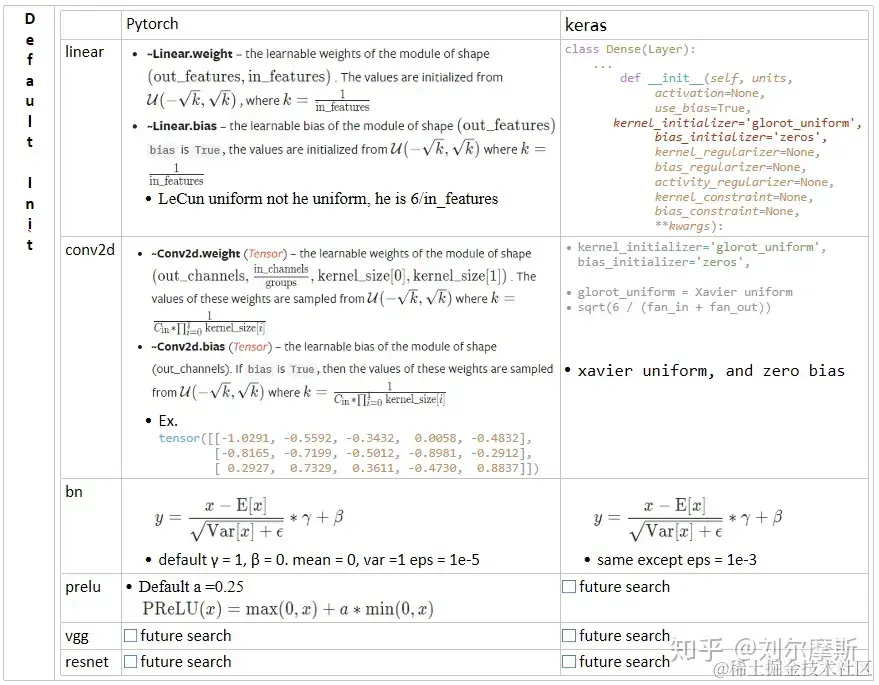This screenshot has width=879, height=685.
Task: Select the Pytorch column header
Action: coord(152,24)
